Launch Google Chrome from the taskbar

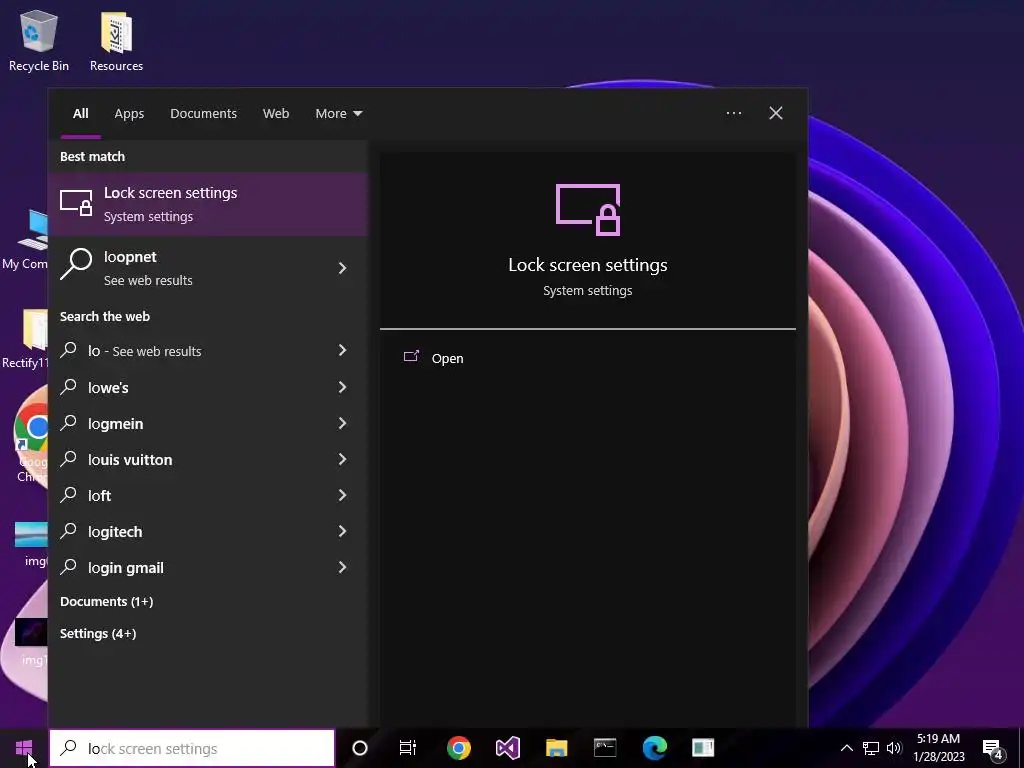(x=458, y=748)
